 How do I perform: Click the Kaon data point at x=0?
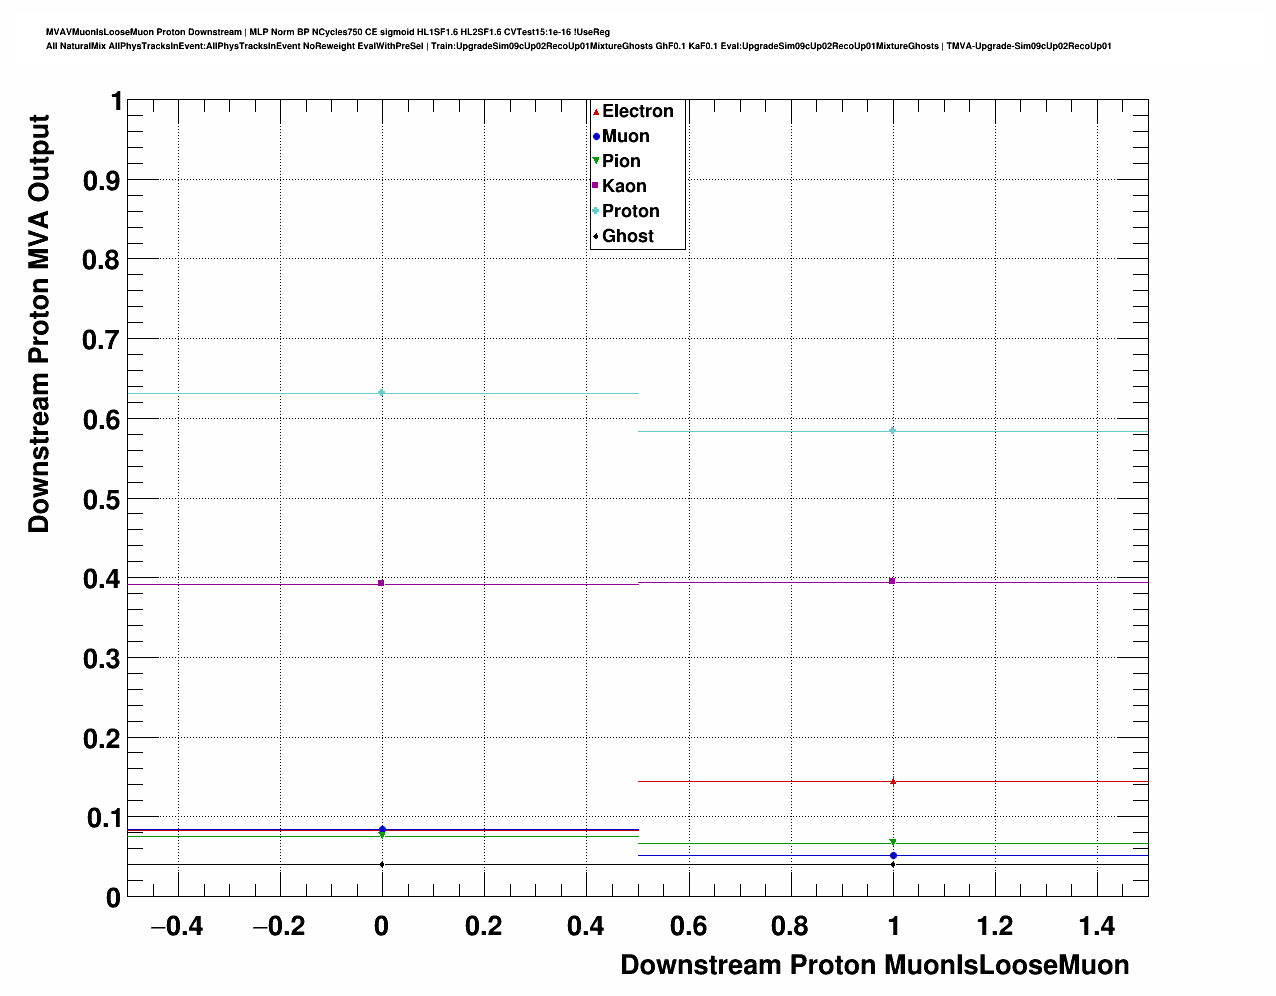point(382,583)
